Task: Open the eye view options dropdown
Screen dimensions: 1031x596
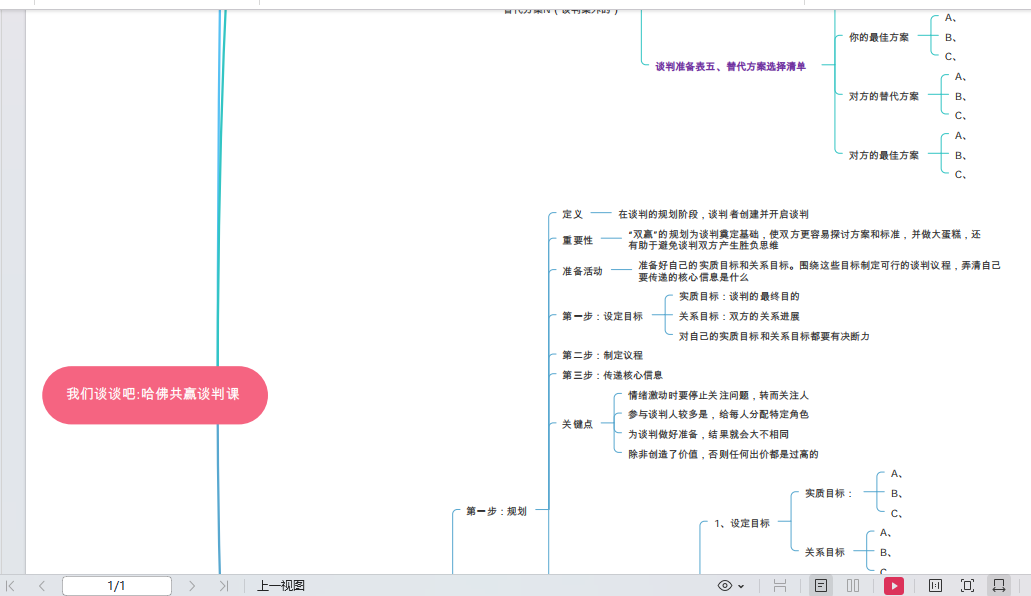Action: (731, 585)
